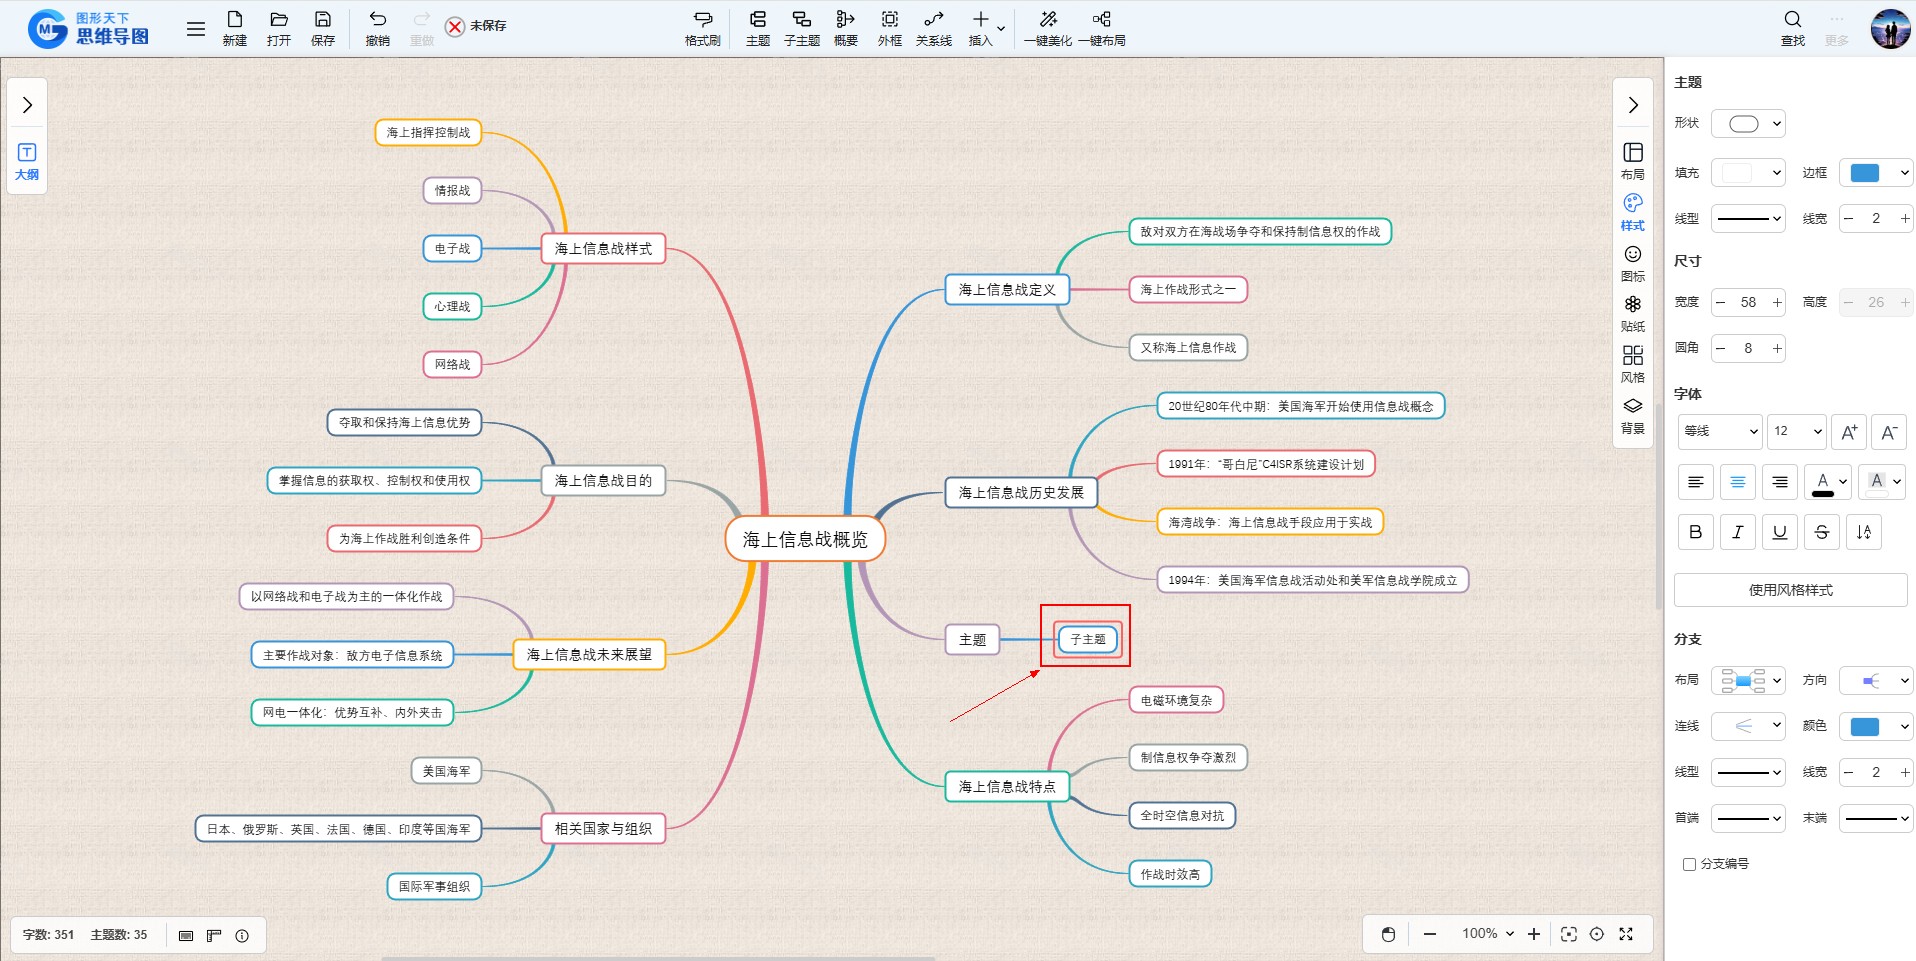The image size is (1916, 961).
Task: Click the use style format (使用风格样式) button
Action: click(x=1790, y=590)
